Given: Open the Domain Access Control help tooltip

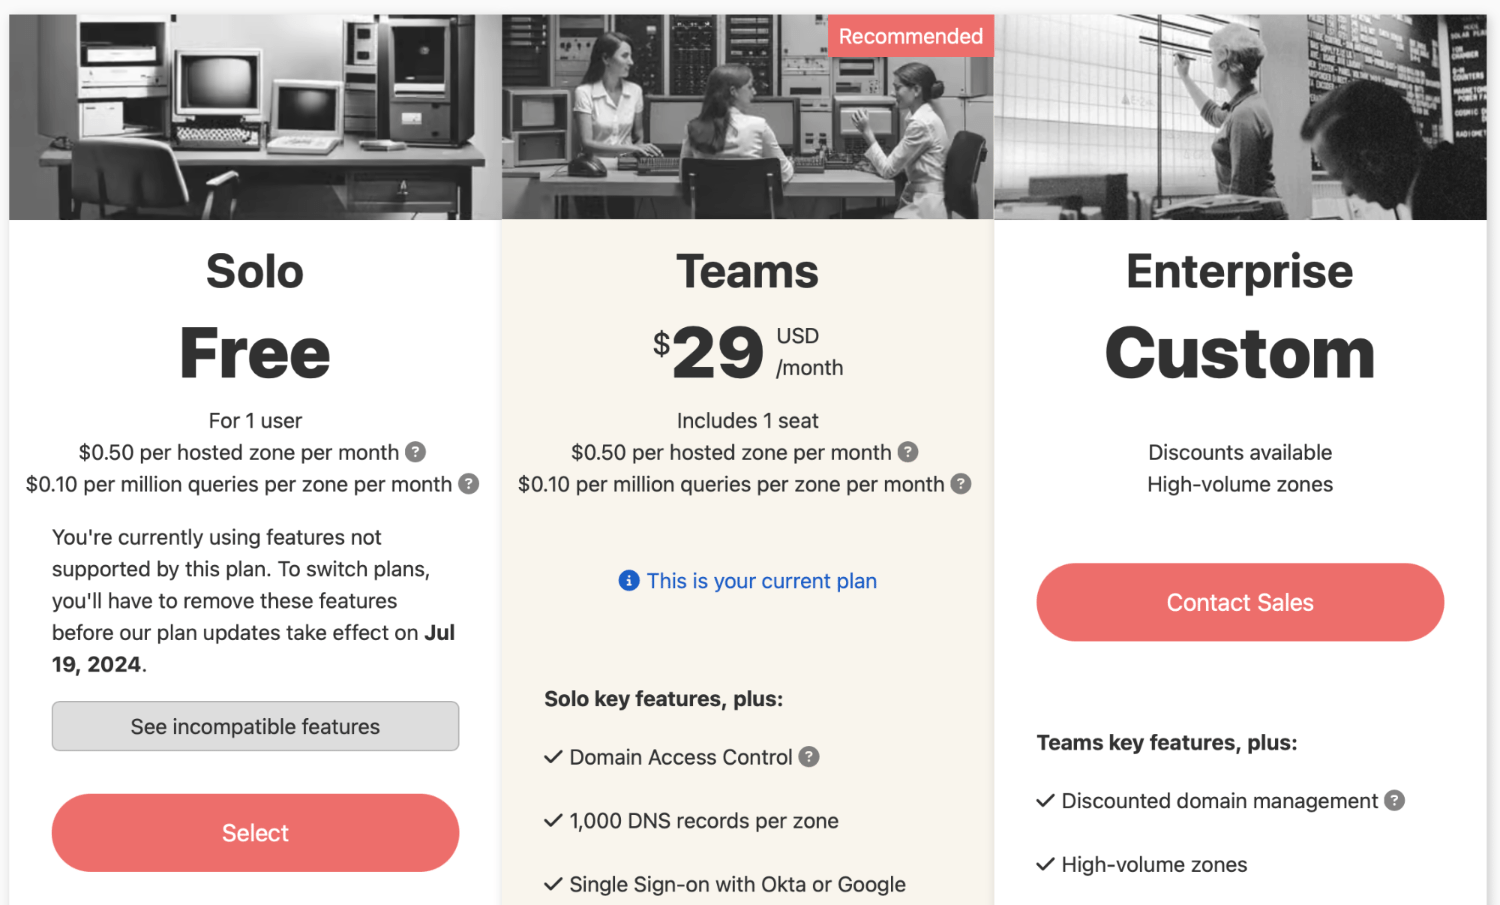Looking at the screenshot, I should (x=808, y=757).
